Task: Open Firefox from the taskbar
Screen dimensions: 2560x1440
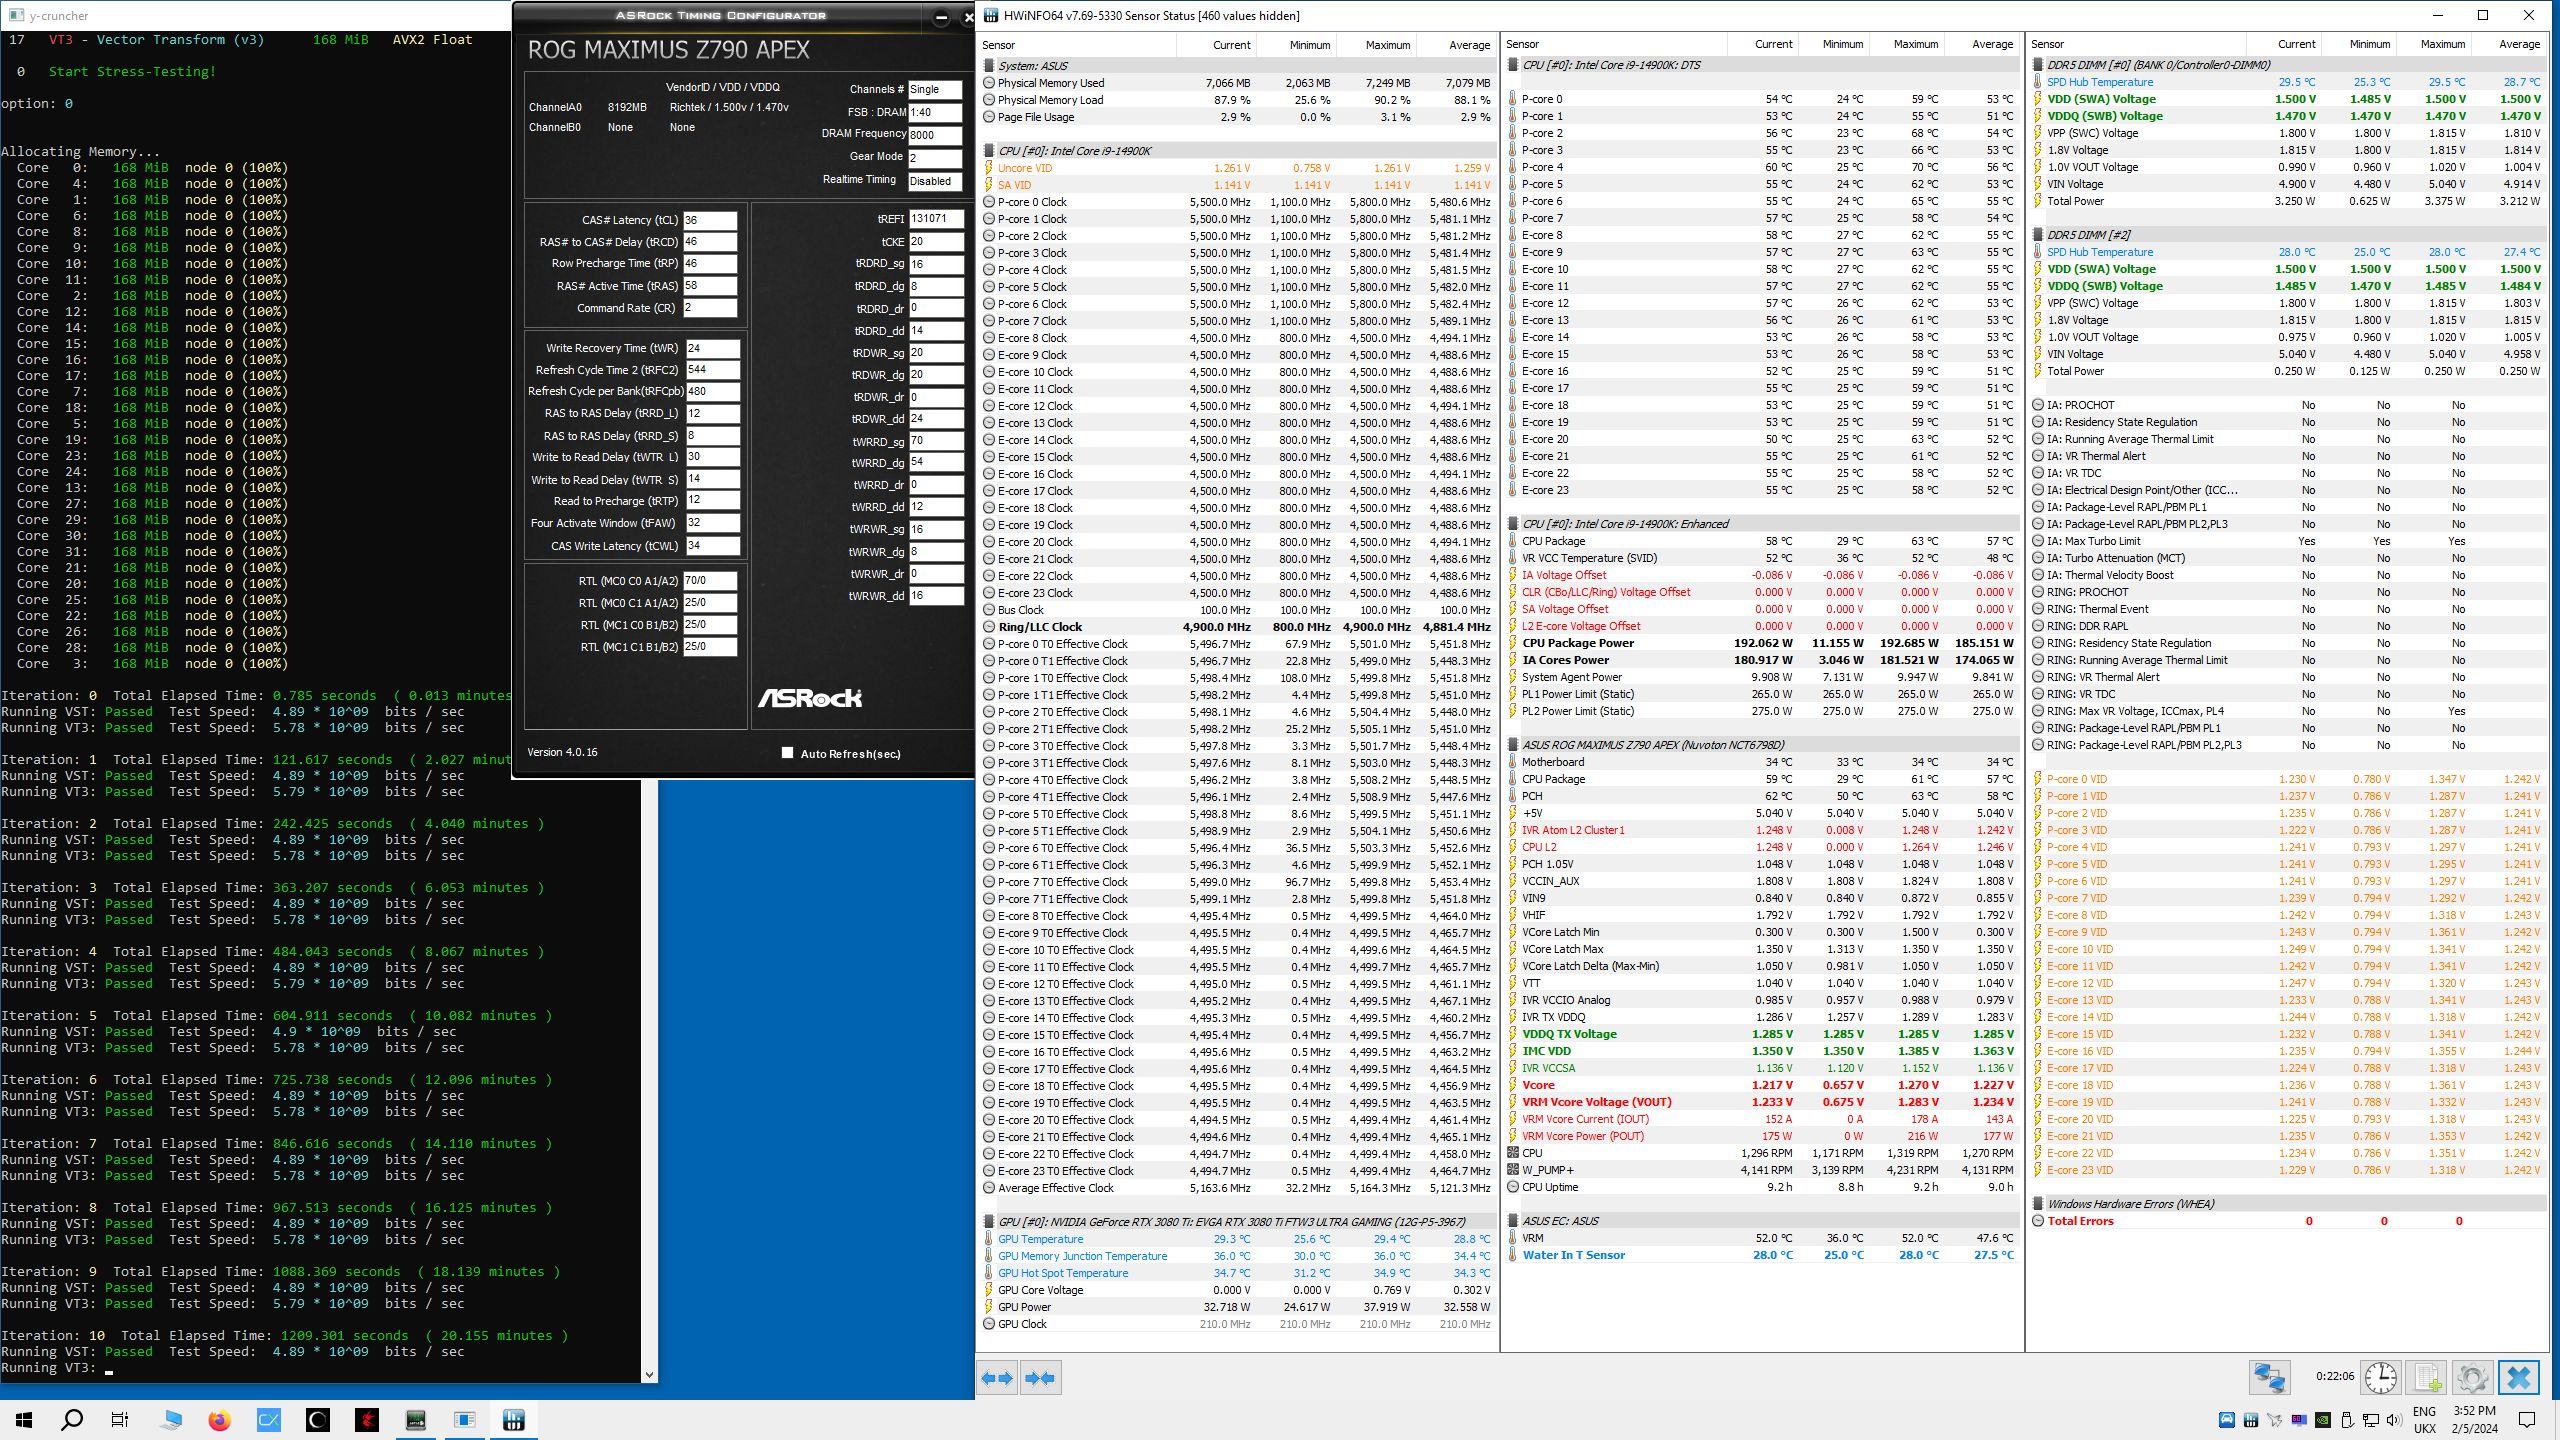Action: (x=219, y=1420)
